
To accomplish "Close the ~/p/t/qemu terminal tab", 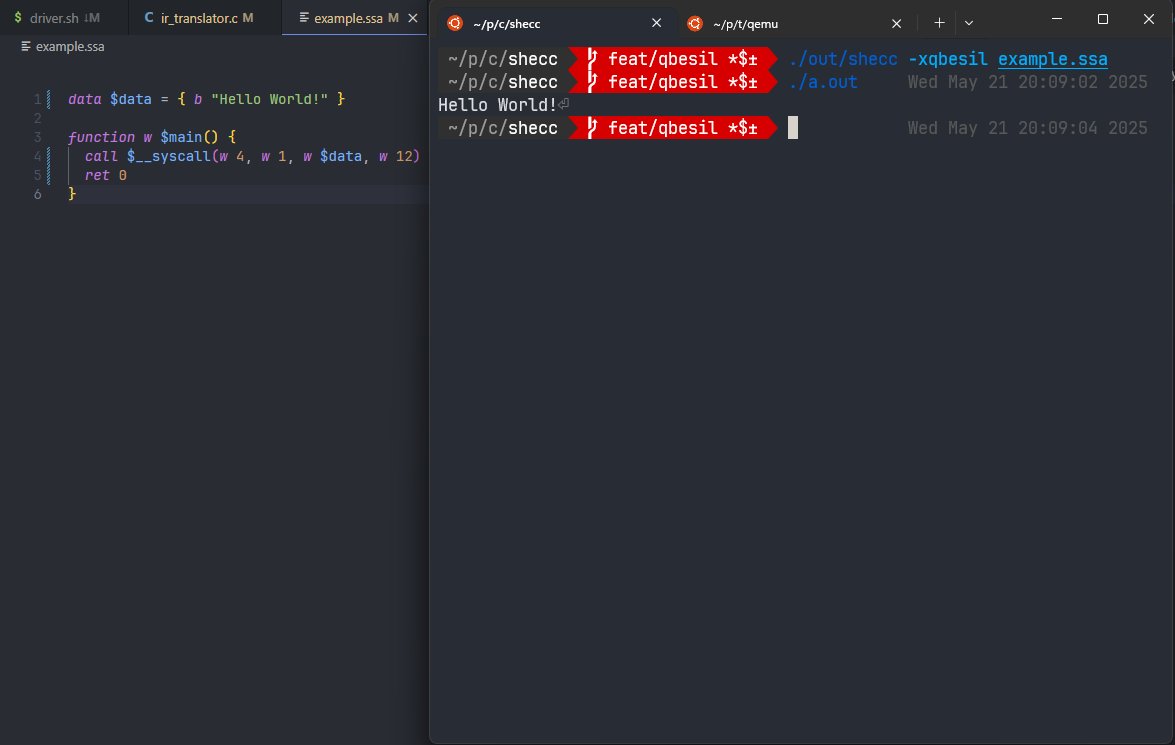I will coord(896,23).
